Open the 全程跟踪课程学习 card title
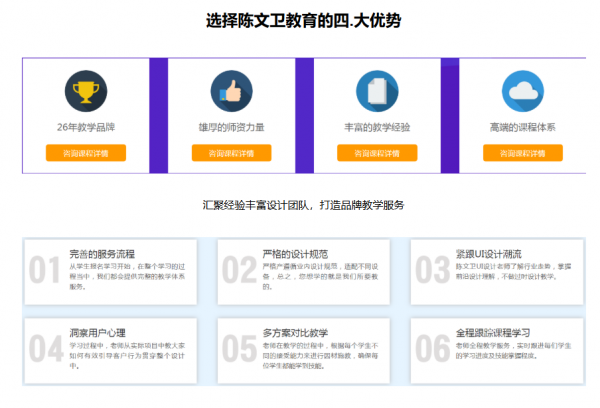Screen dimensions: 600x408 (x=492, y=332)
